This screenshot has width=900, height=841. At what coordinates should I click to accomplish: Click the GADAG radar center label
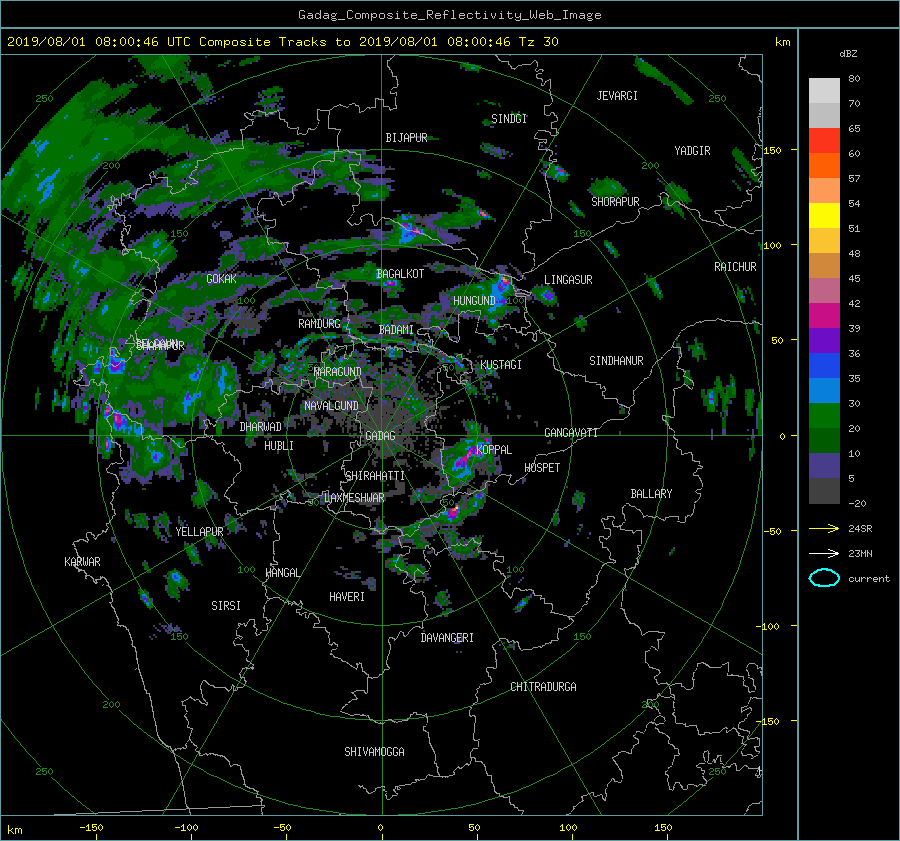click(x=380, y=436)
